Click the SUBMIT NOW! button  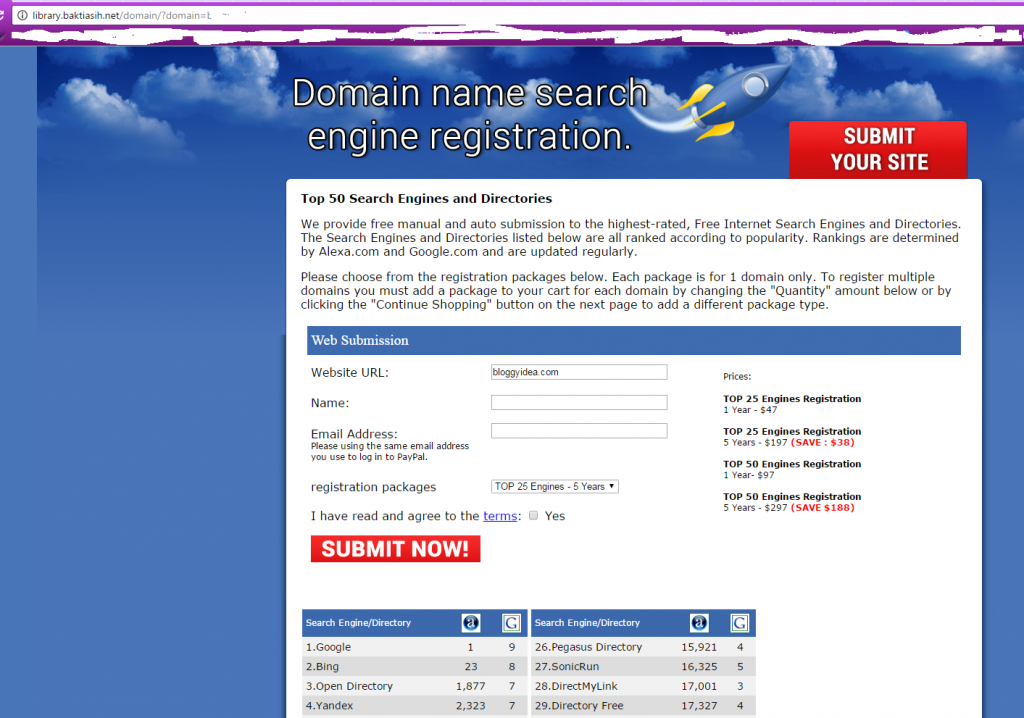click(x=395, y=548)
